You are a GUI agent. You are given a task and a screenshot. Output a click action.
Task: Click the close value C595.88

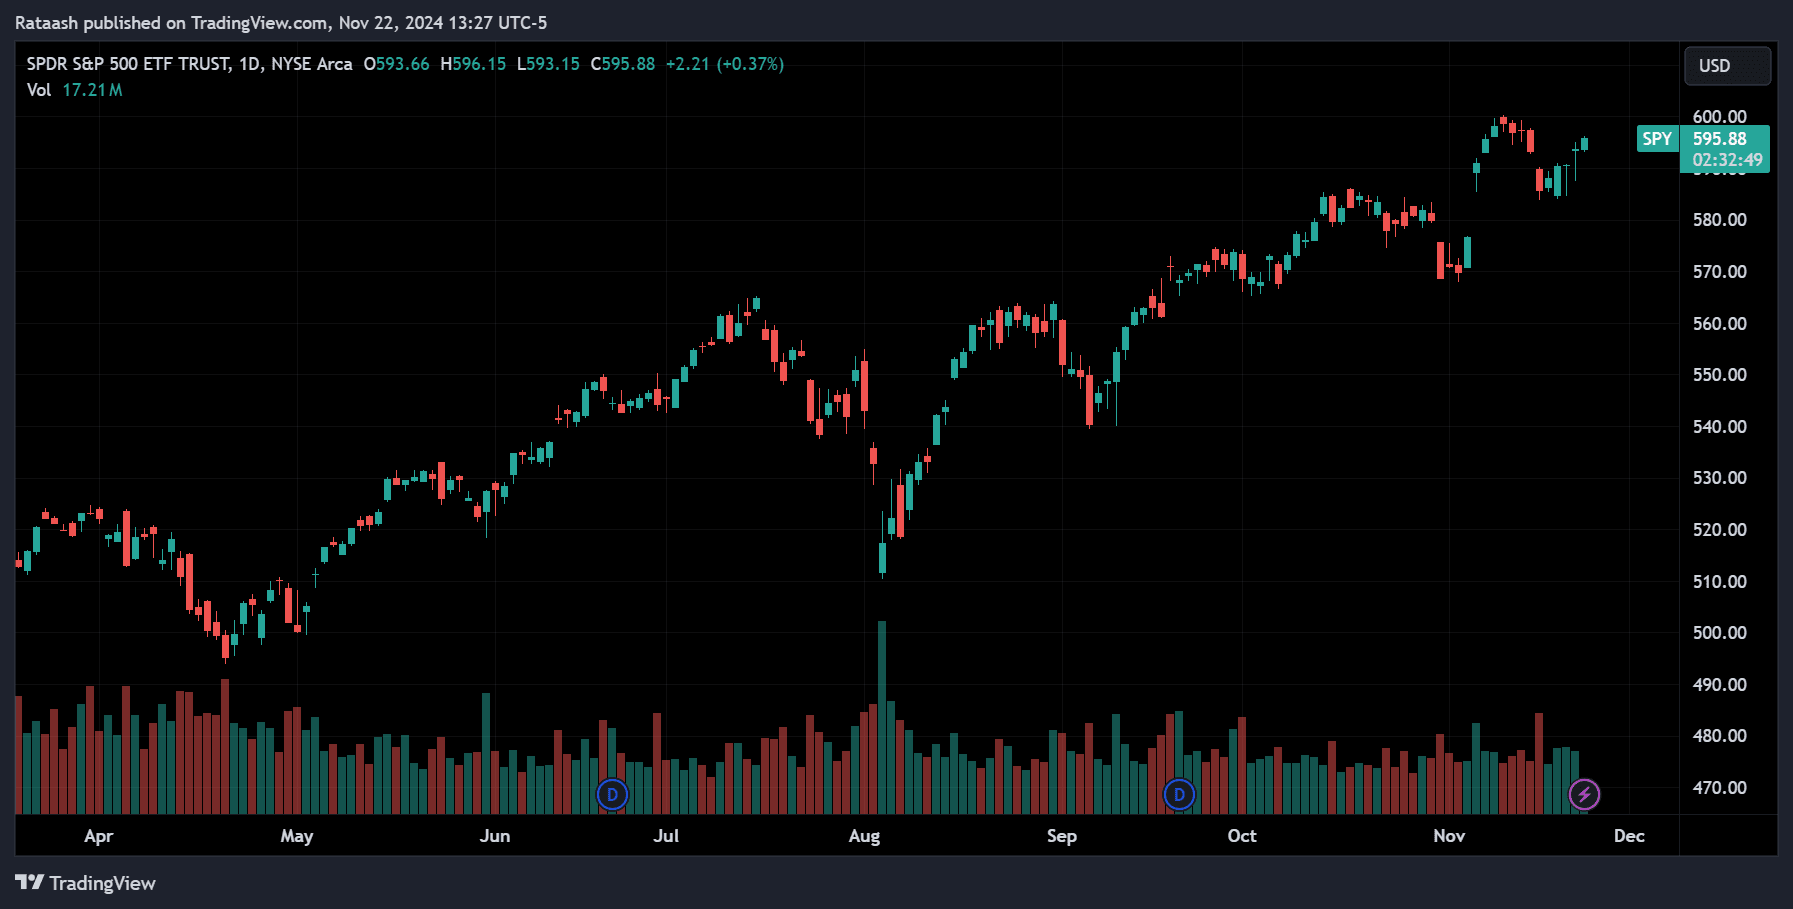tap(623, 64)
